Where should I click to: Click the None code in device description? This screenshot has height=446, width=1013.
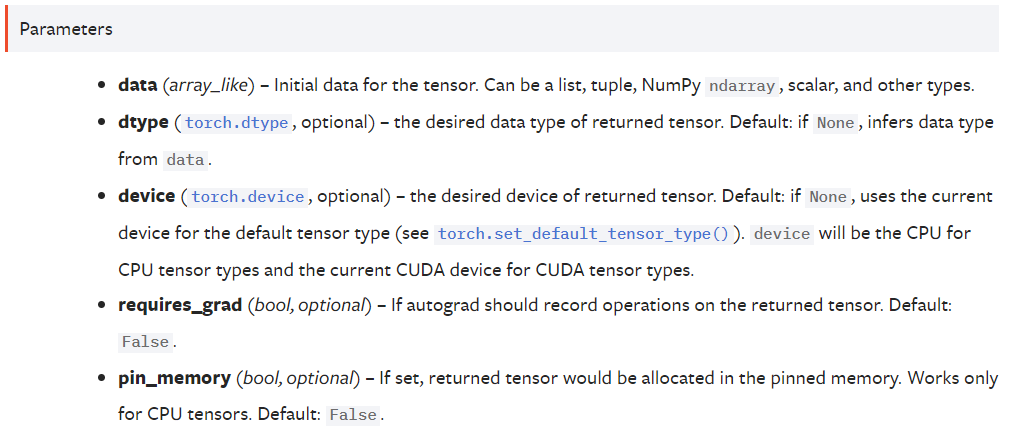[x=828, y=196]
